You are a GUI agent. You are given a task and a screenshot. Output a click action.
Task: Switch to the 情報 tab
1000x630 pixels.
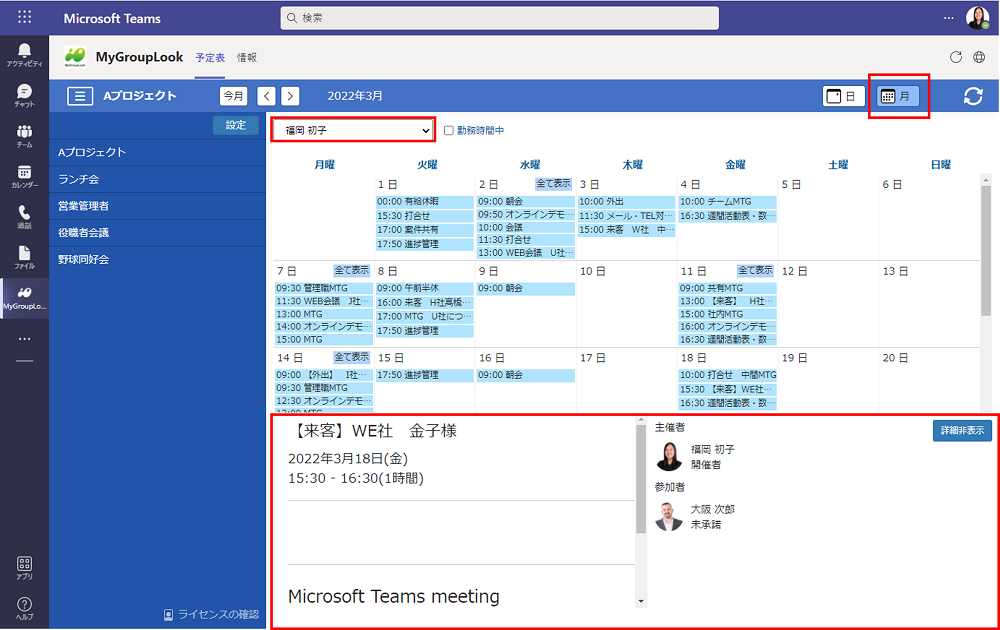point(247,58)
